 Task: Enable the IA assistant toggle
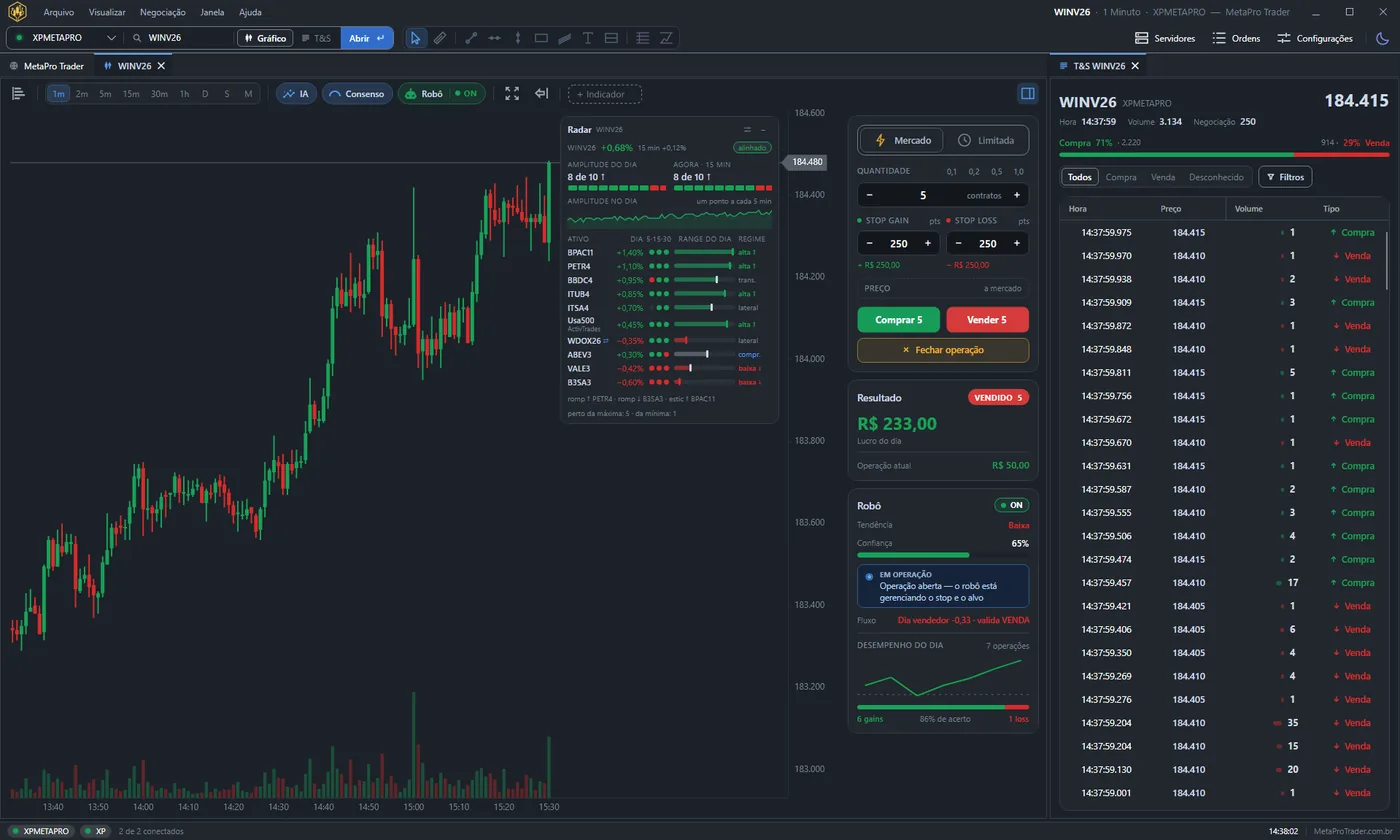296,93
